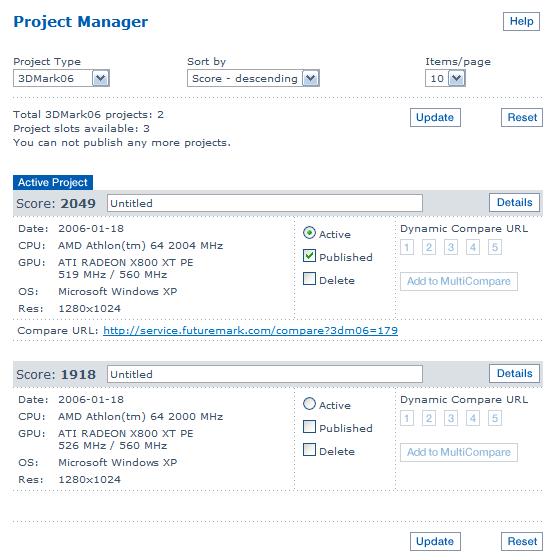Click Dynamic Compare slot 3 for score 2049
The width and height of the screenshot is (560, 560).
[451, 247]
